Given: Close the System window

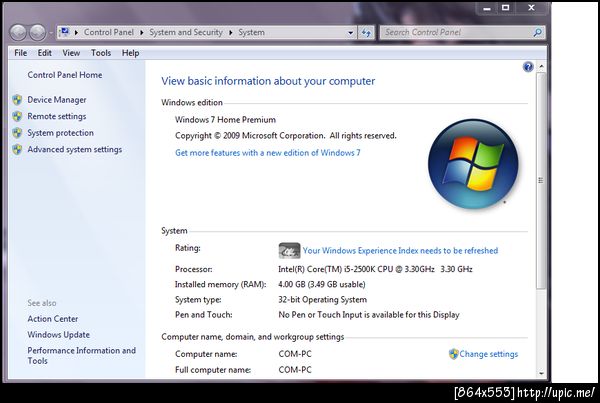Looking at the screenshot, I should point(532,8).
